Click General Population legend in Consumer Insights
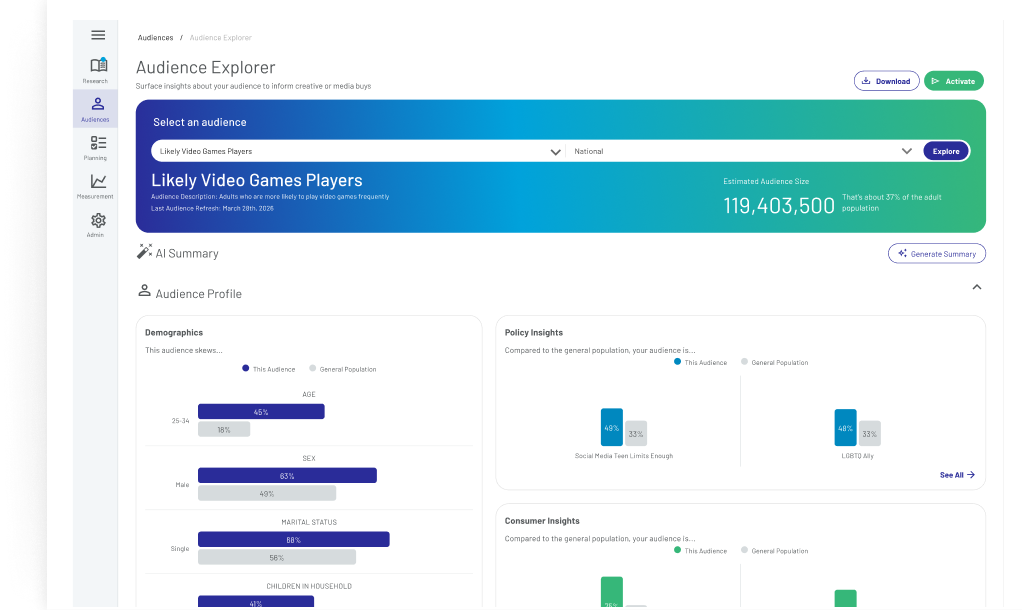 [774, 551]
